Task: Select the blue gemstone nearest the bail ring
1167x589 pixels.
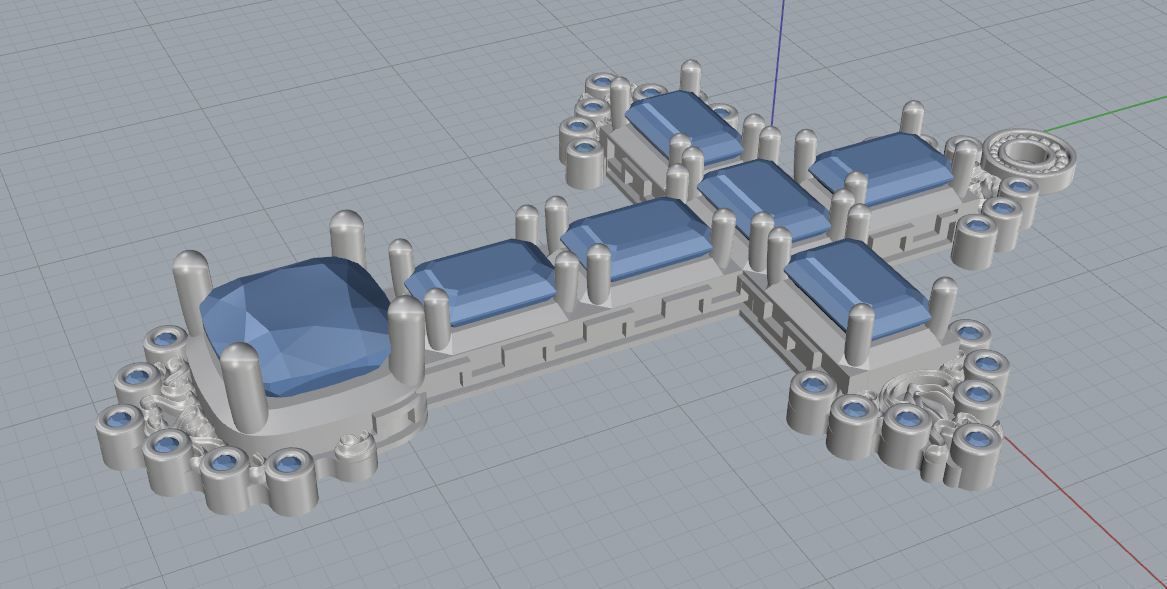Action: coord(883,168)
